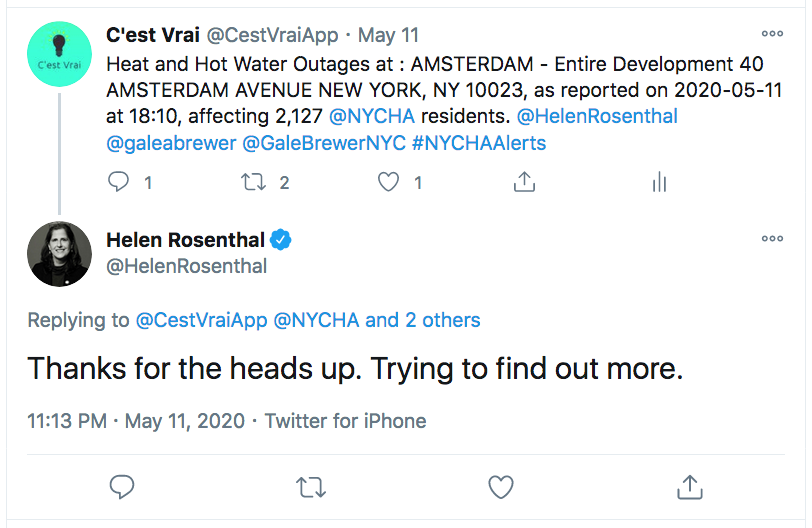Share Helen Rosenthal's reply

(x=689, y=487)
